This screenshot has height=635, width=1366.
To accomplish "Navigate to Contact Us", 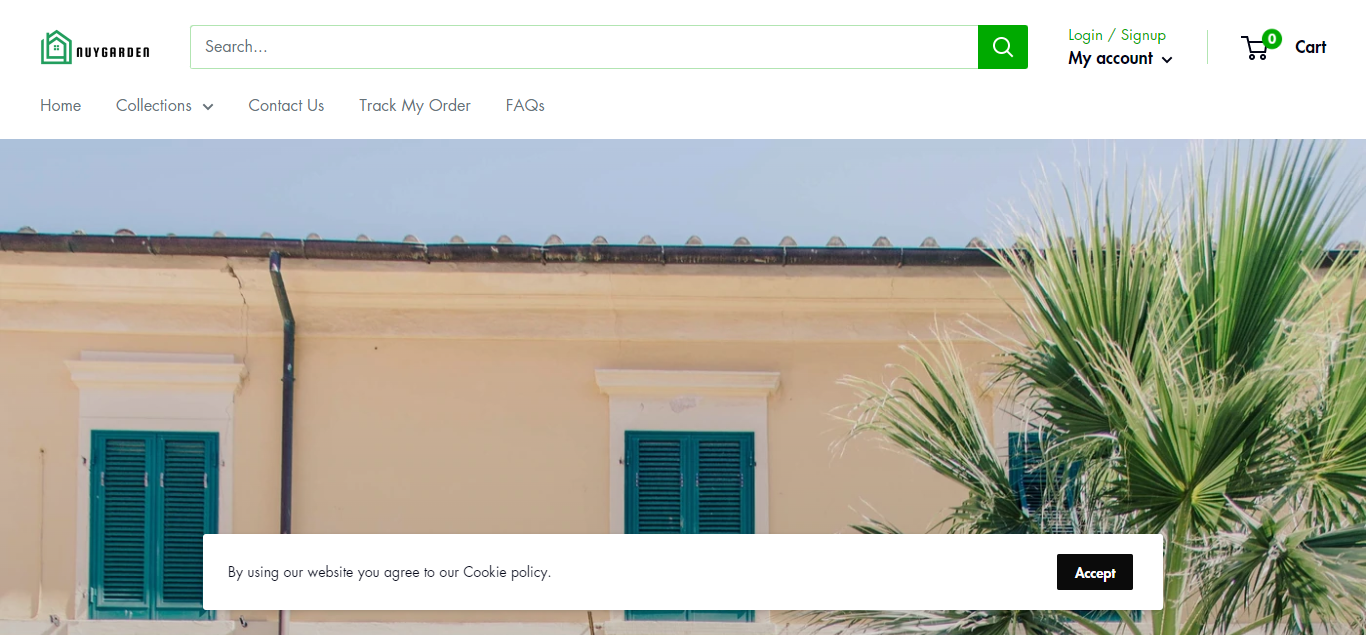I will (286, 105).
